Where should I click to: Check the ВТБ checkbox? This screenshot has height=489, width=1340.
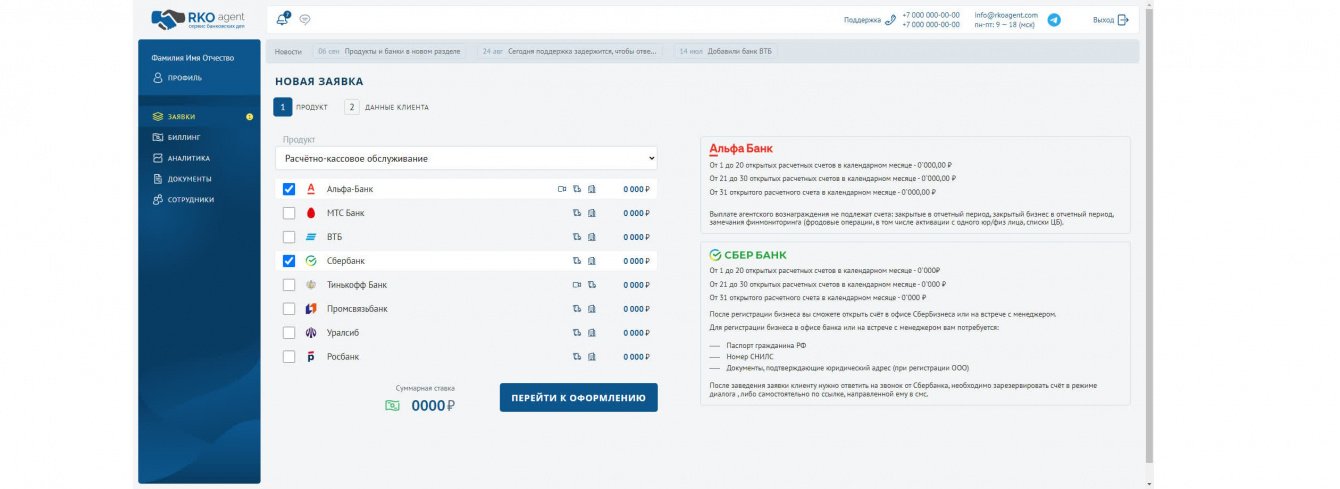click(289, 237)
